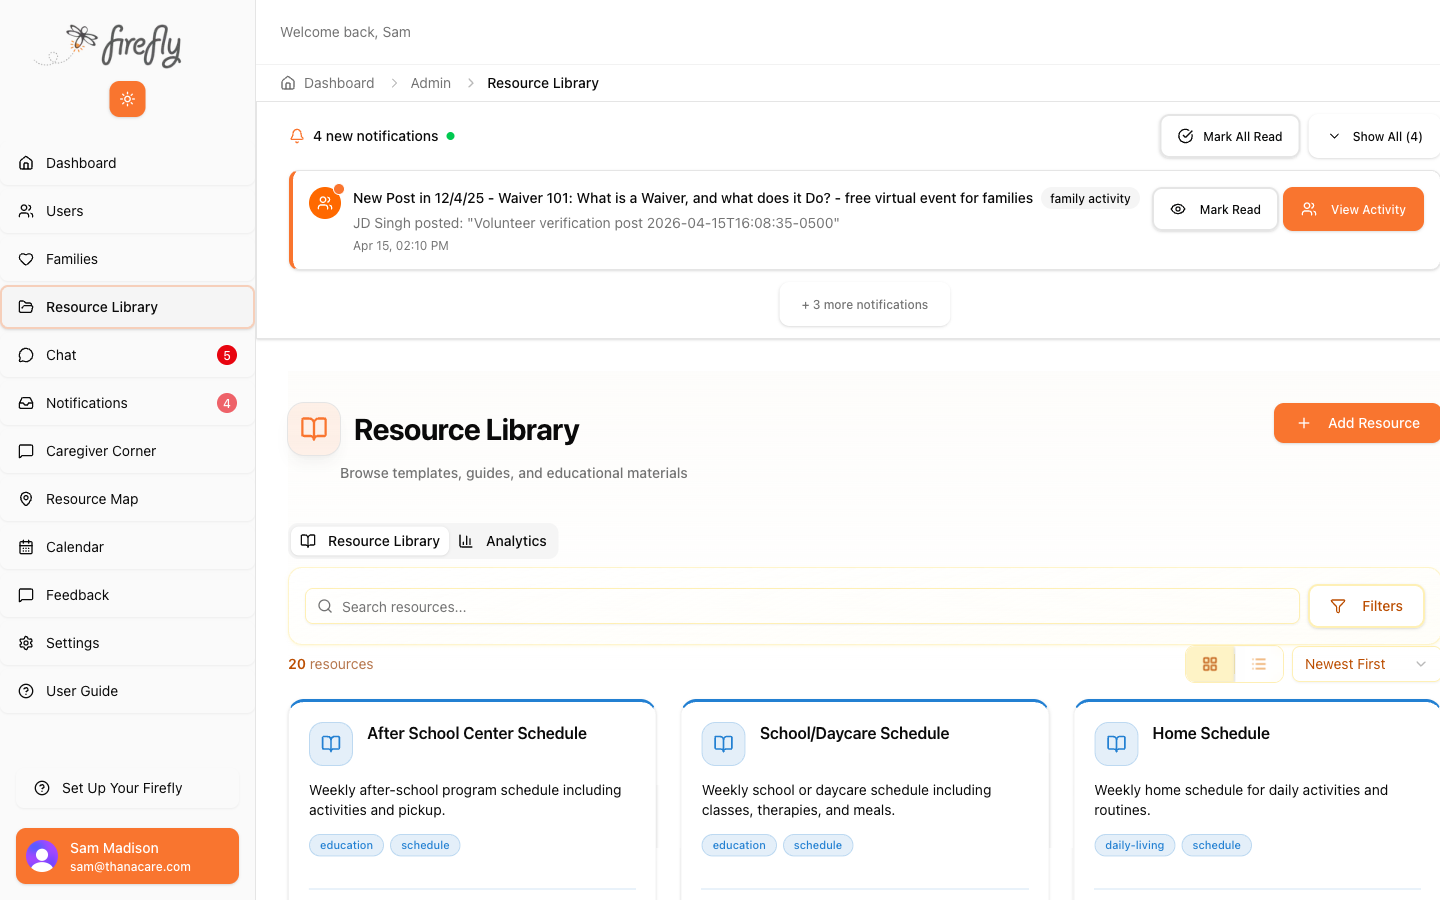Image resolution: width=1440 pixels, height=900 pixels.
Task: Click schedule tag on After School card
Action: pyautogui.click(x=425, y=845)
